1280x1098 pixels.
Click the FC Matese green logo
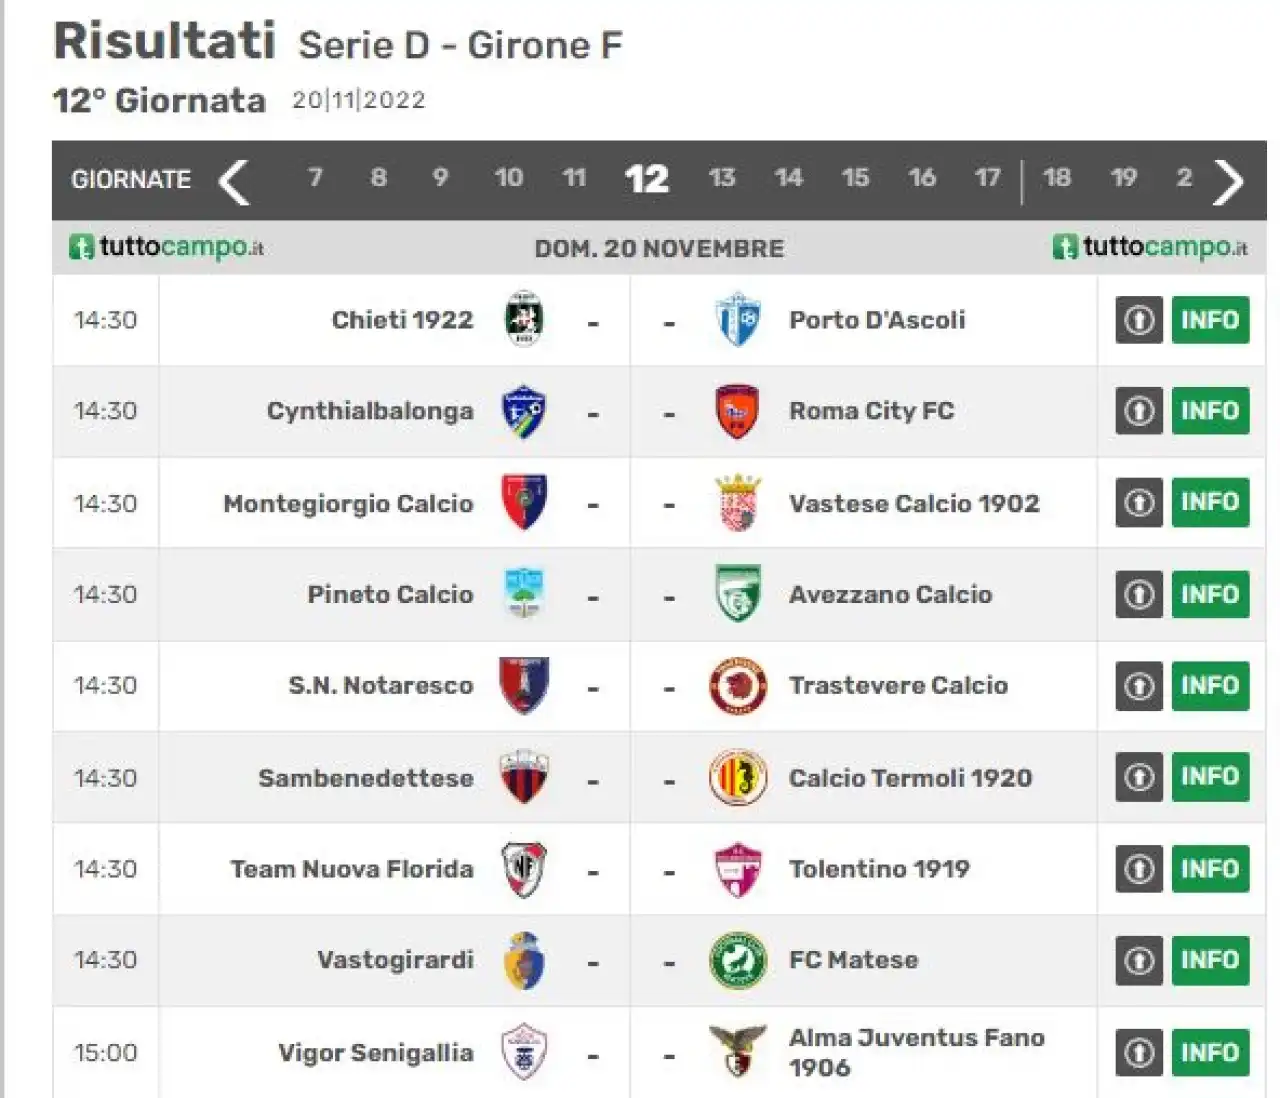(x=738, y=960)
